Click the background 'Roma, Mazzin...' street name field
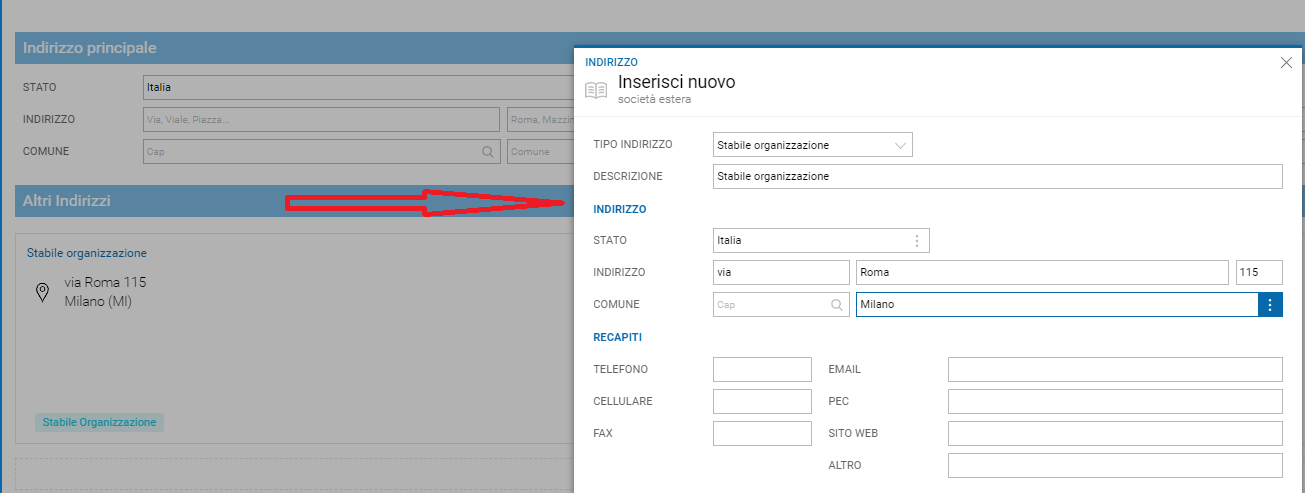This screenshot has width=1305, height=493. click(x=541, y=120)
